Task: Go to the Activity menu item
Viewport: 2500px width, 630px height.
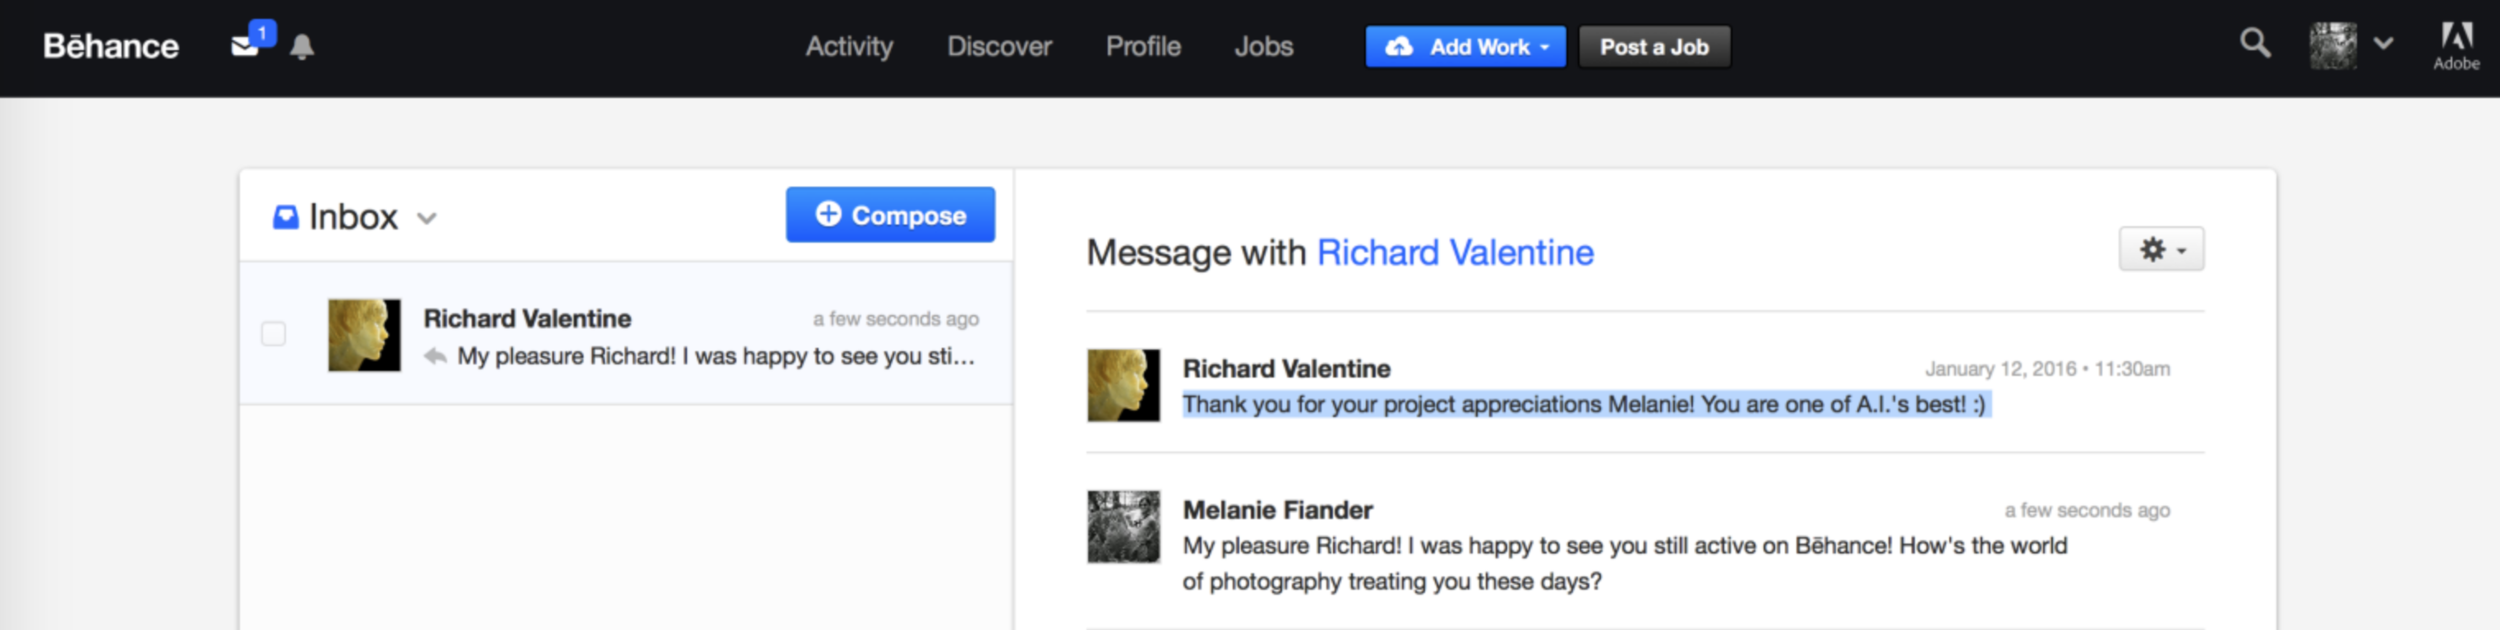Action: tap(849, 47)
